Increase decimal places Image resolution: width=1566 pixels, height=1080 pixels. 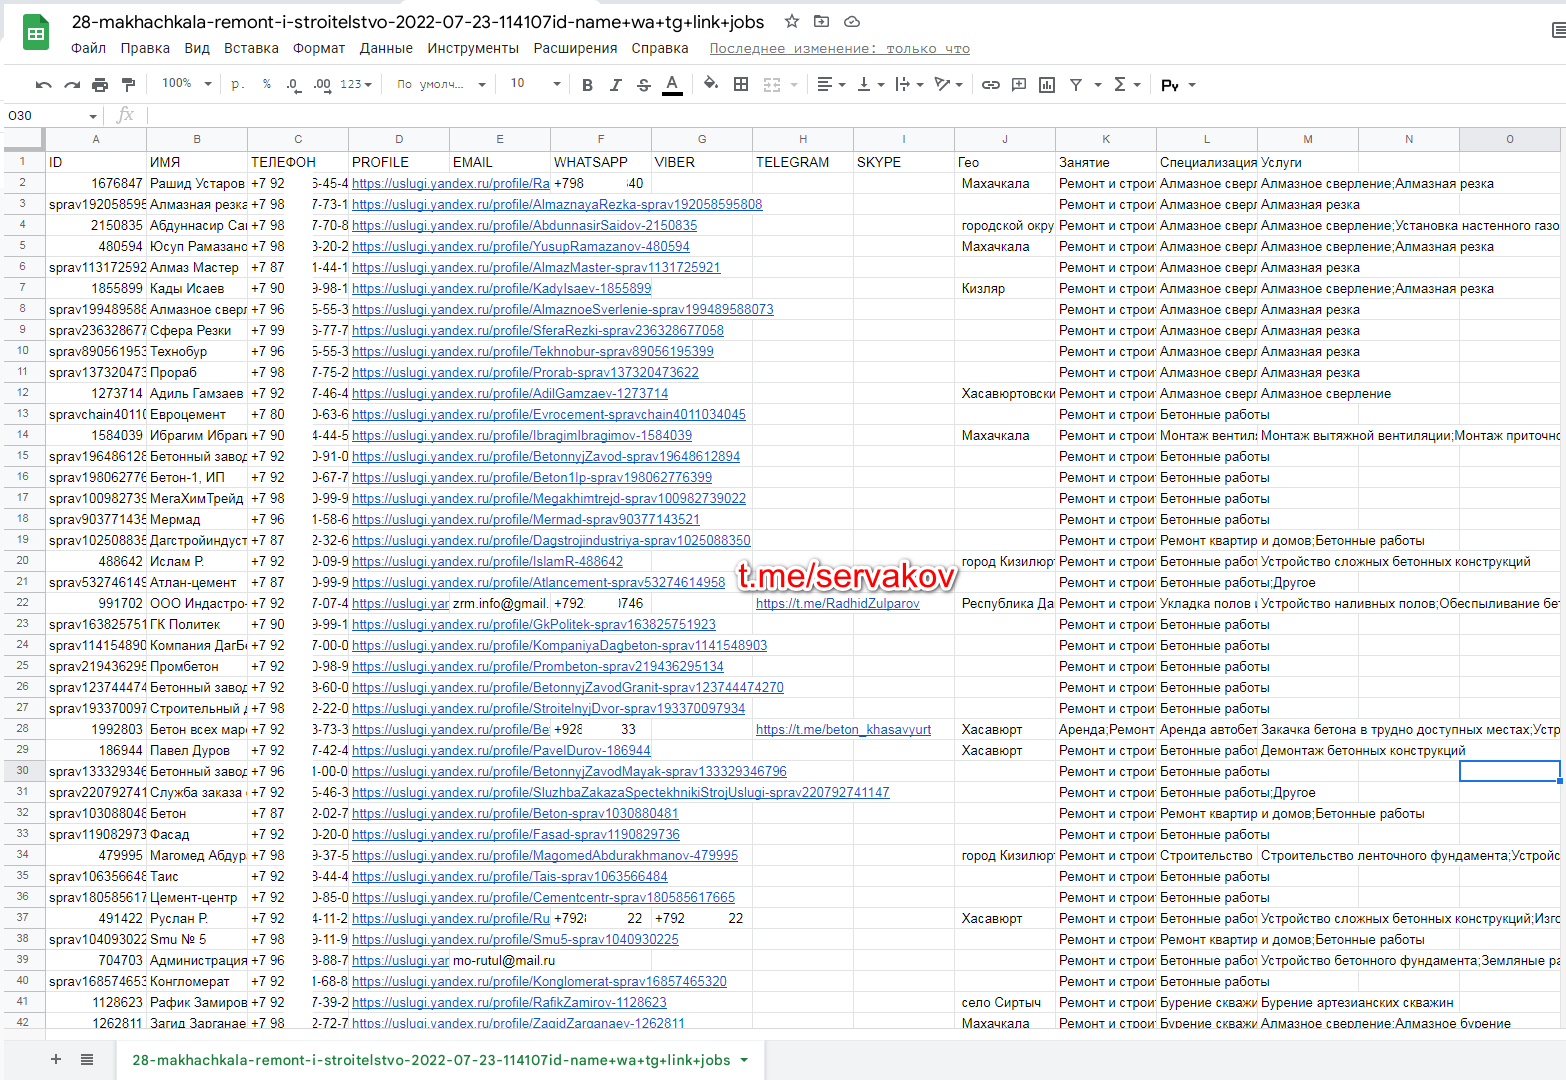coord(321,84)
